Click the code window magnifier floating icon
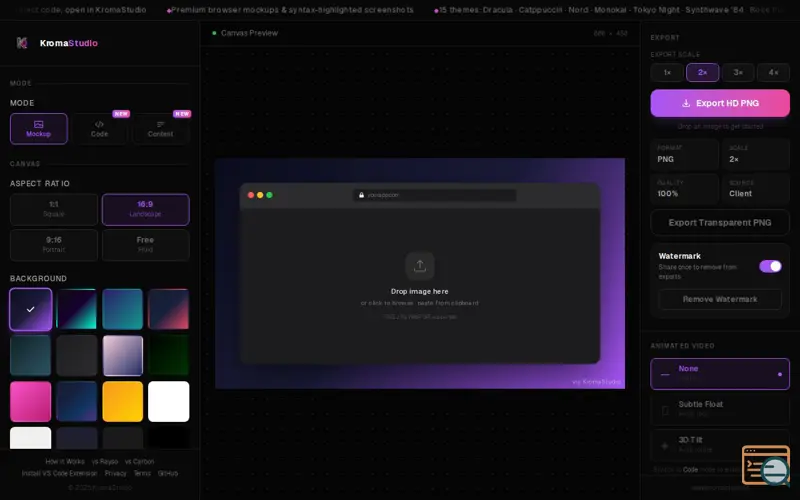Viewport: 800px width, 500px height. (766, 465)
